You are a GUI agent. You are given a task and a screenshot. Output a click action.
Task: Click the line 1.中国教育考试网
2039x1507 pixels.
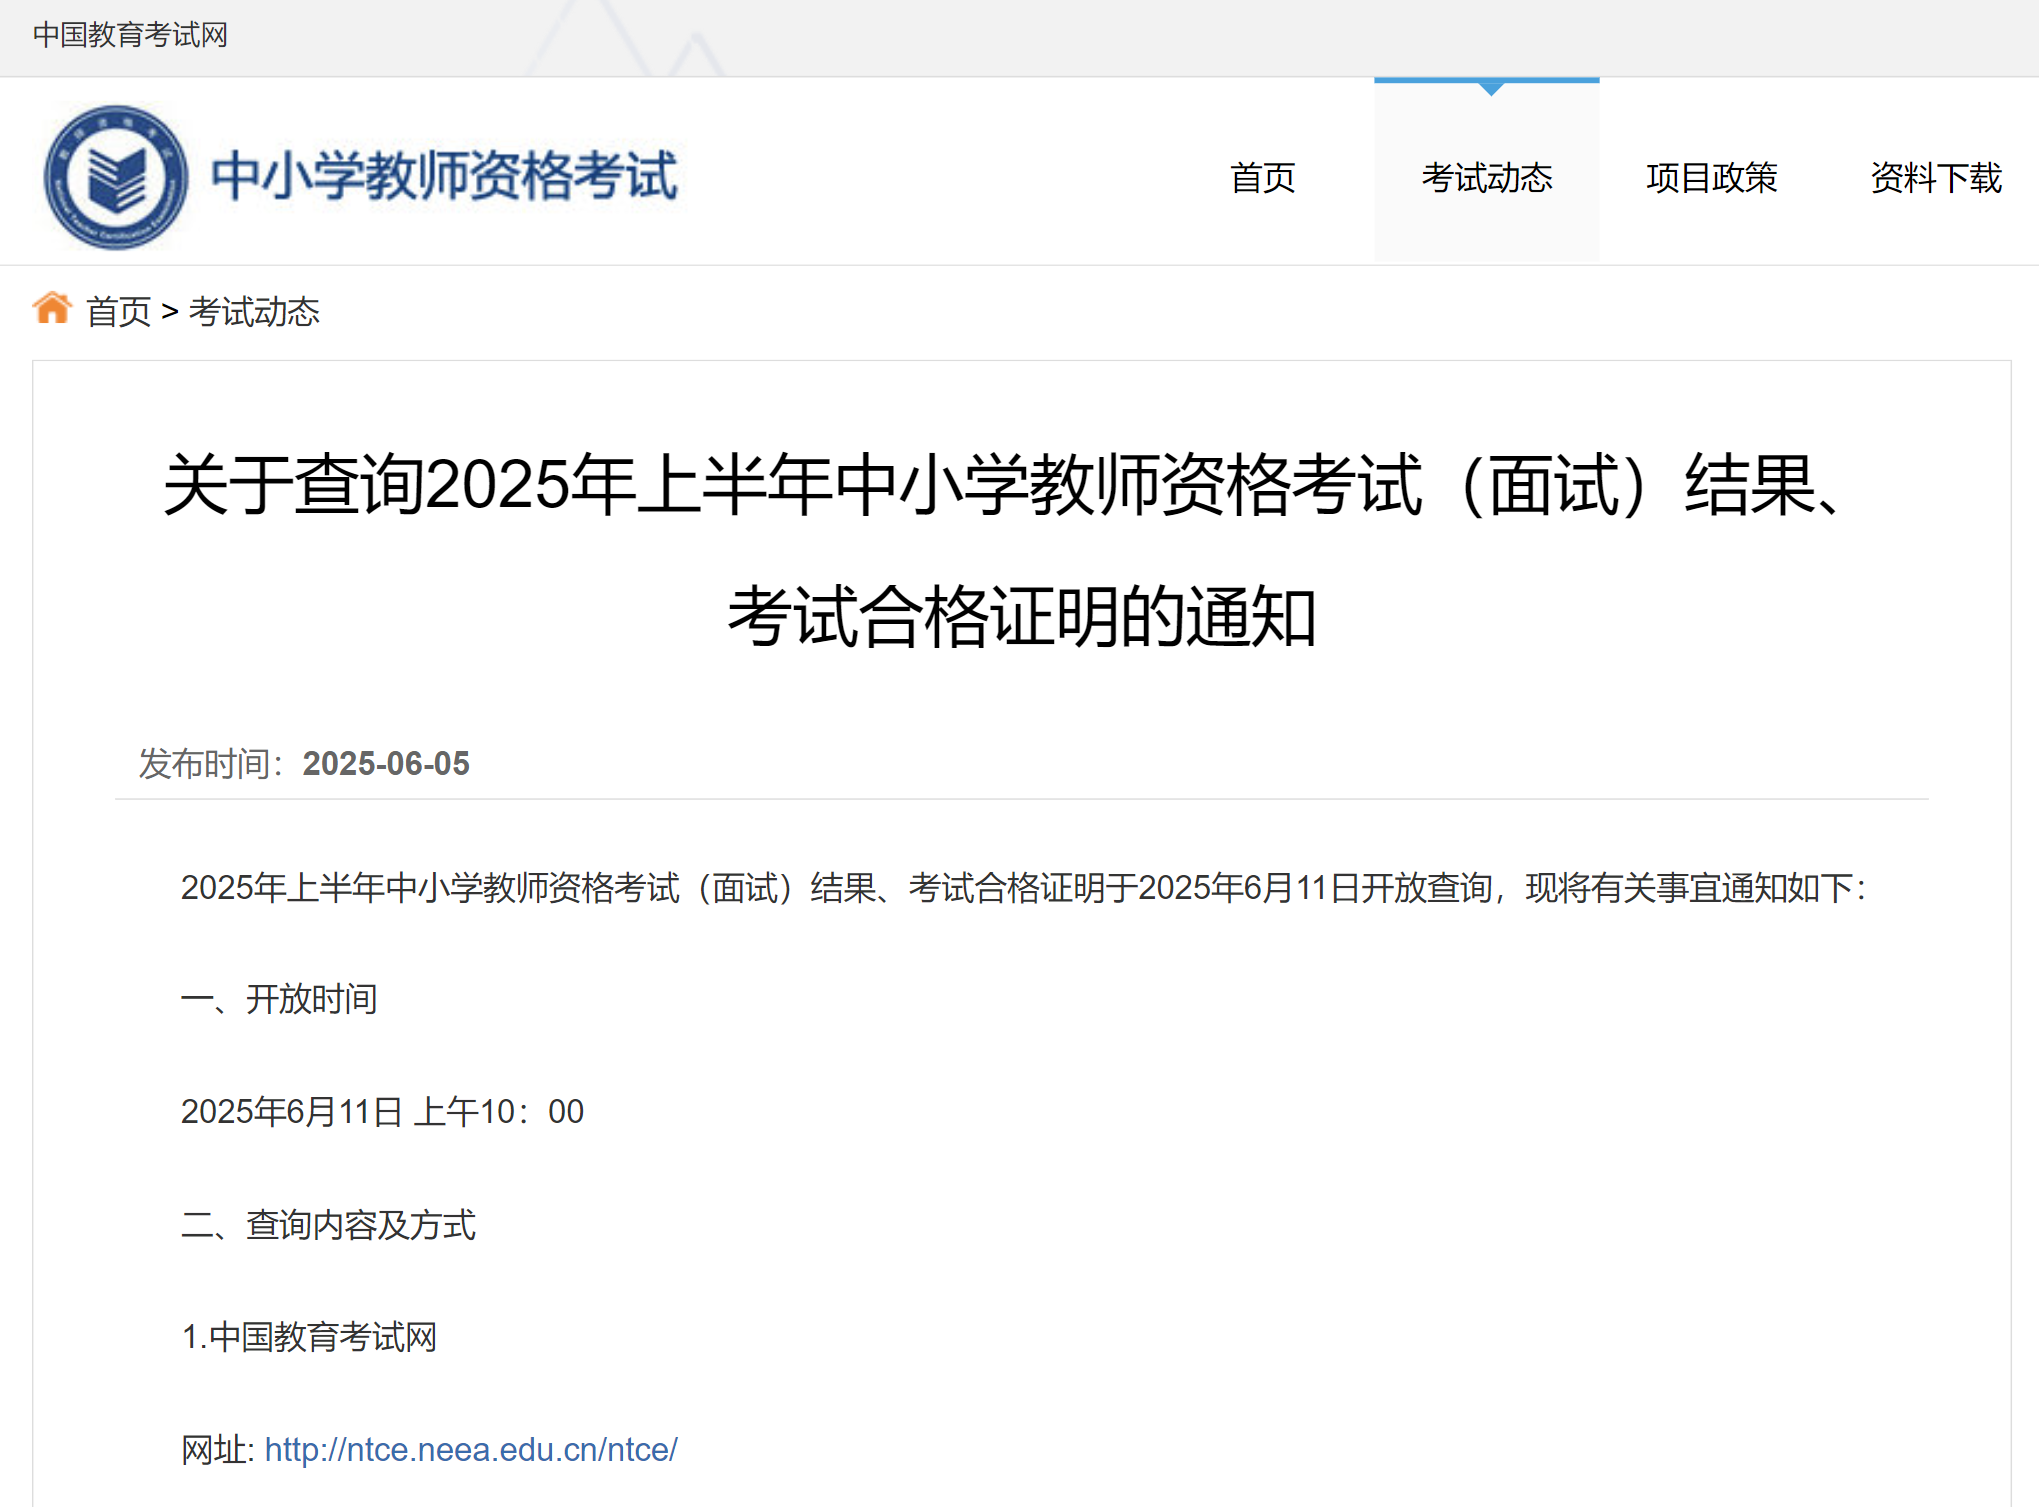(x=310, y=1337)
